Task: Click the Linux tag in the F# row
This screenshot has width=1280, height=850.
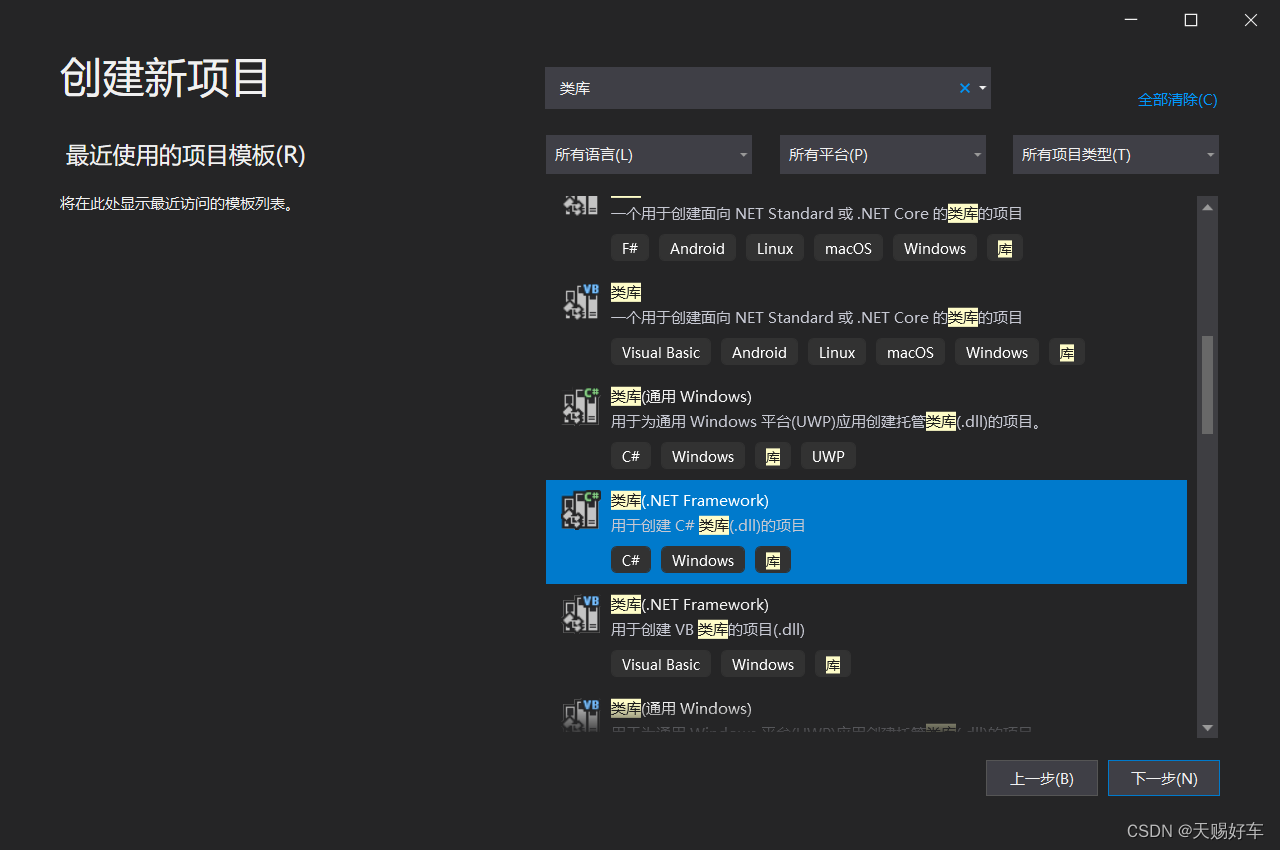Action: pyautogui.click(x=775, y=248)
